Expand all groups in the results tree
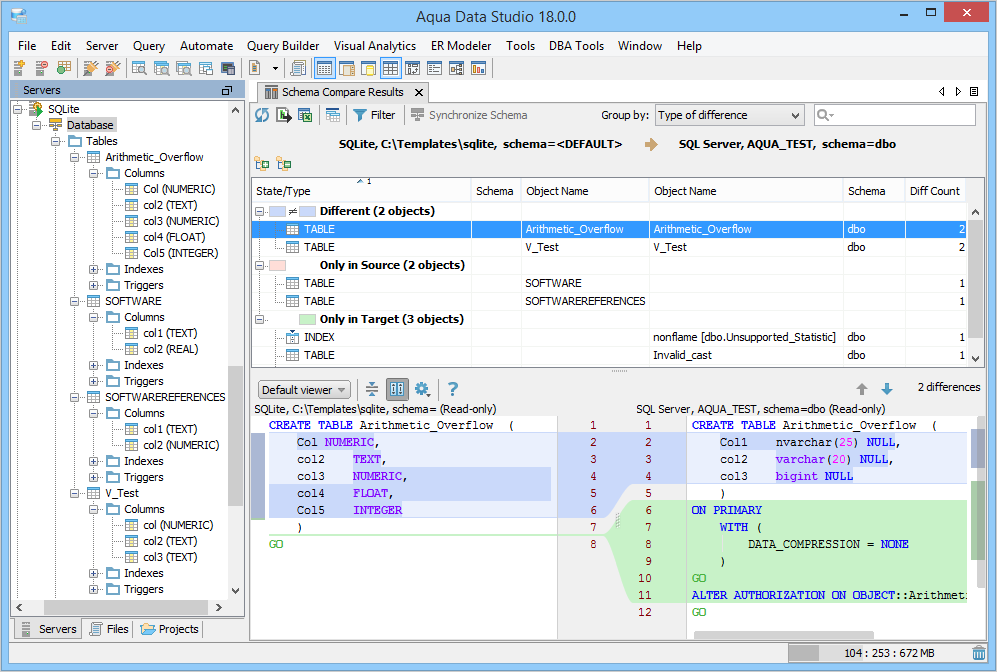Image resolution: width=997 pixels, height=672 pixels. 262,165
